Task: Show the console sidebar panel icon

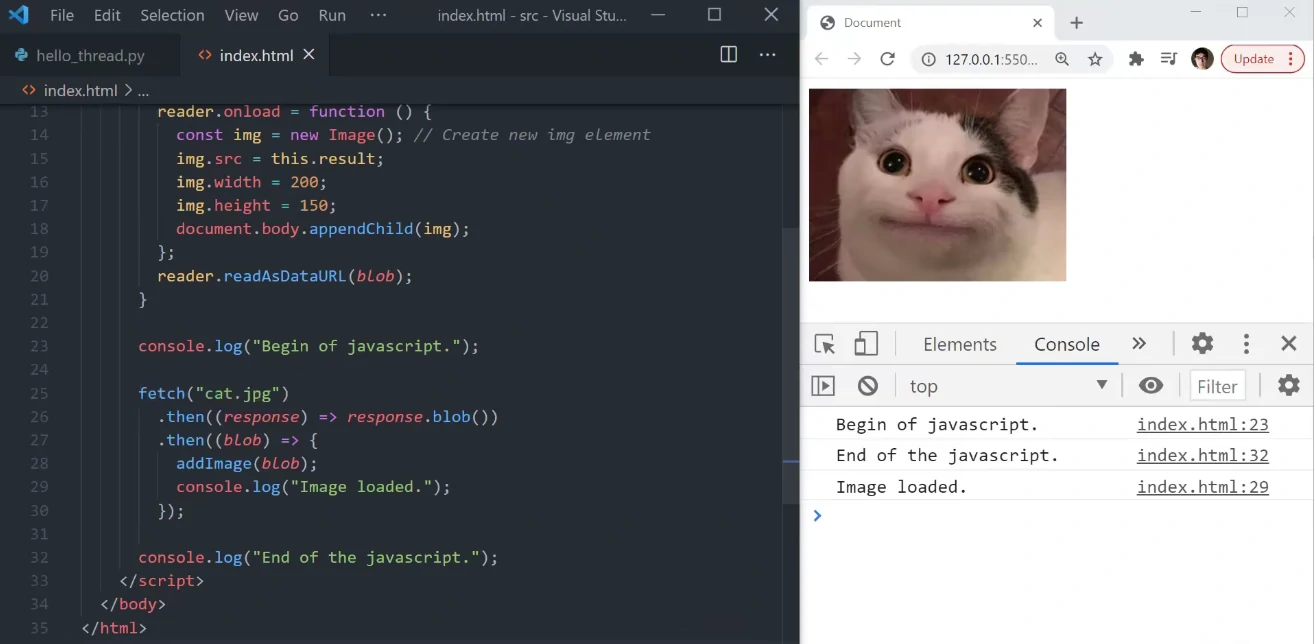Action: tap(823, 386)
